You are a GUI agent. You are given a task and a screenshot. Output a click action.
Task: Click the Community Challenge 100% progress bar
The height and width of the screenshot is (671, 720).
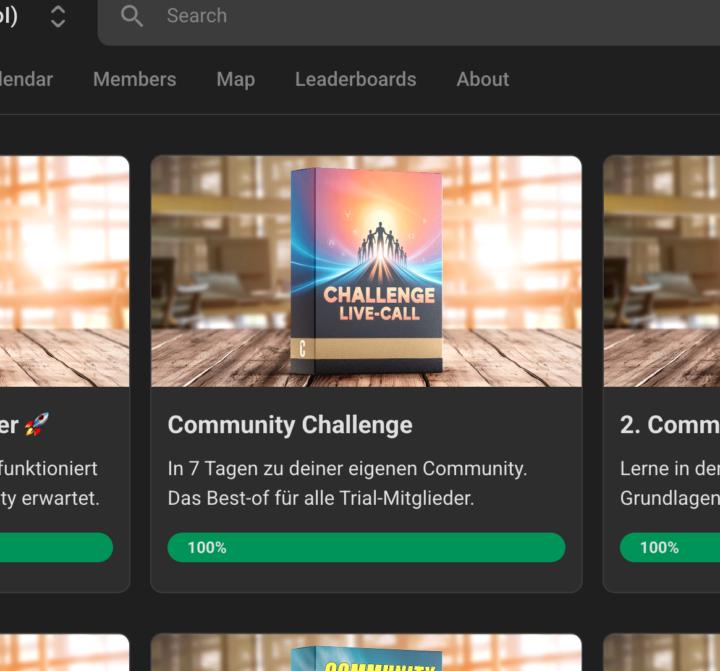click(366, 547)
